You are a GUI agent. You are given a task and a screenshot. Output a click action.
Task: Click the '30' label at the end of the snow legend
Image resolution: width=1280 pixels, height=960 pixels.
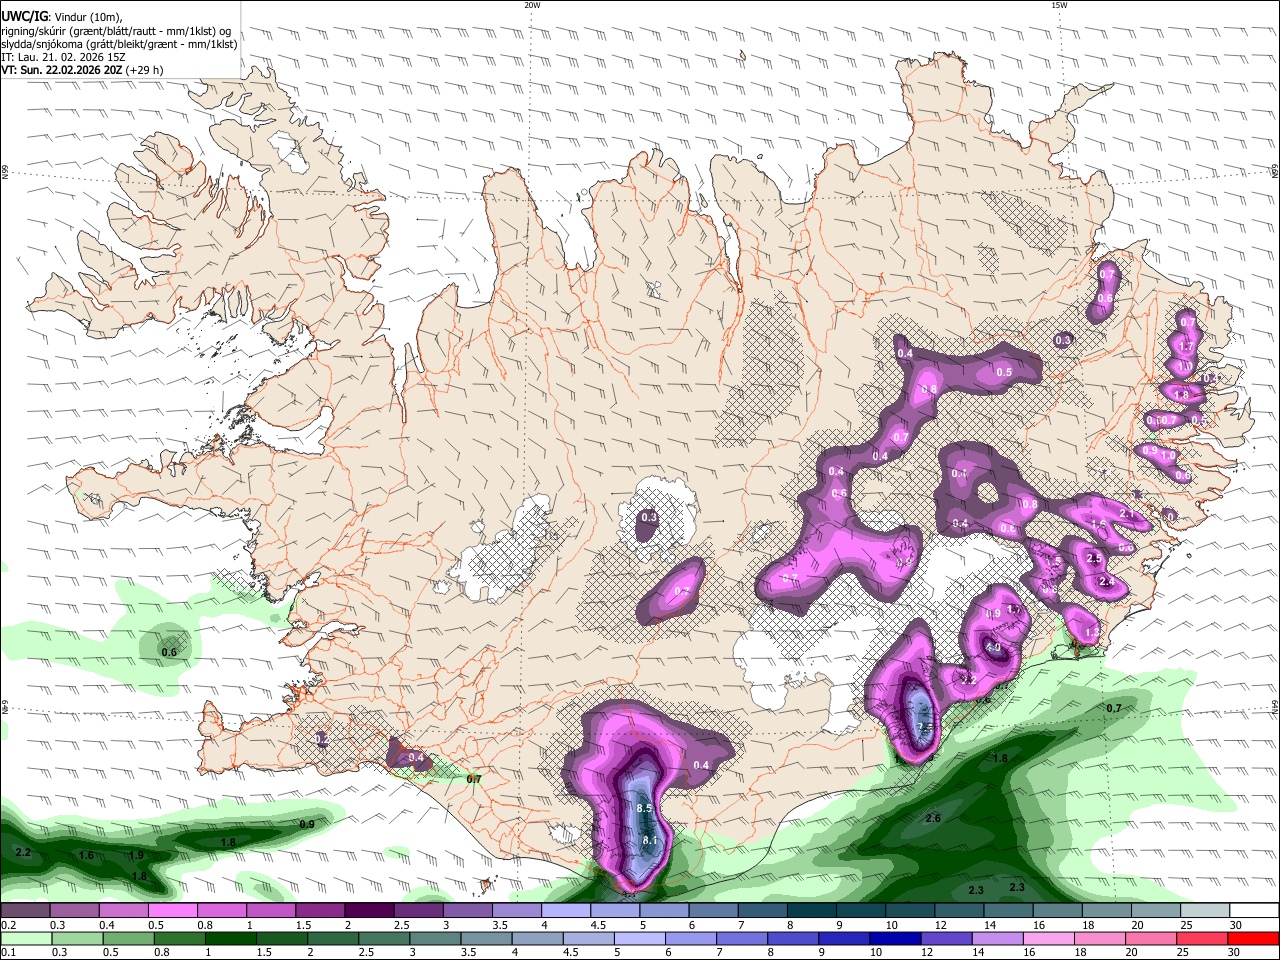[x=1236, y=925]
